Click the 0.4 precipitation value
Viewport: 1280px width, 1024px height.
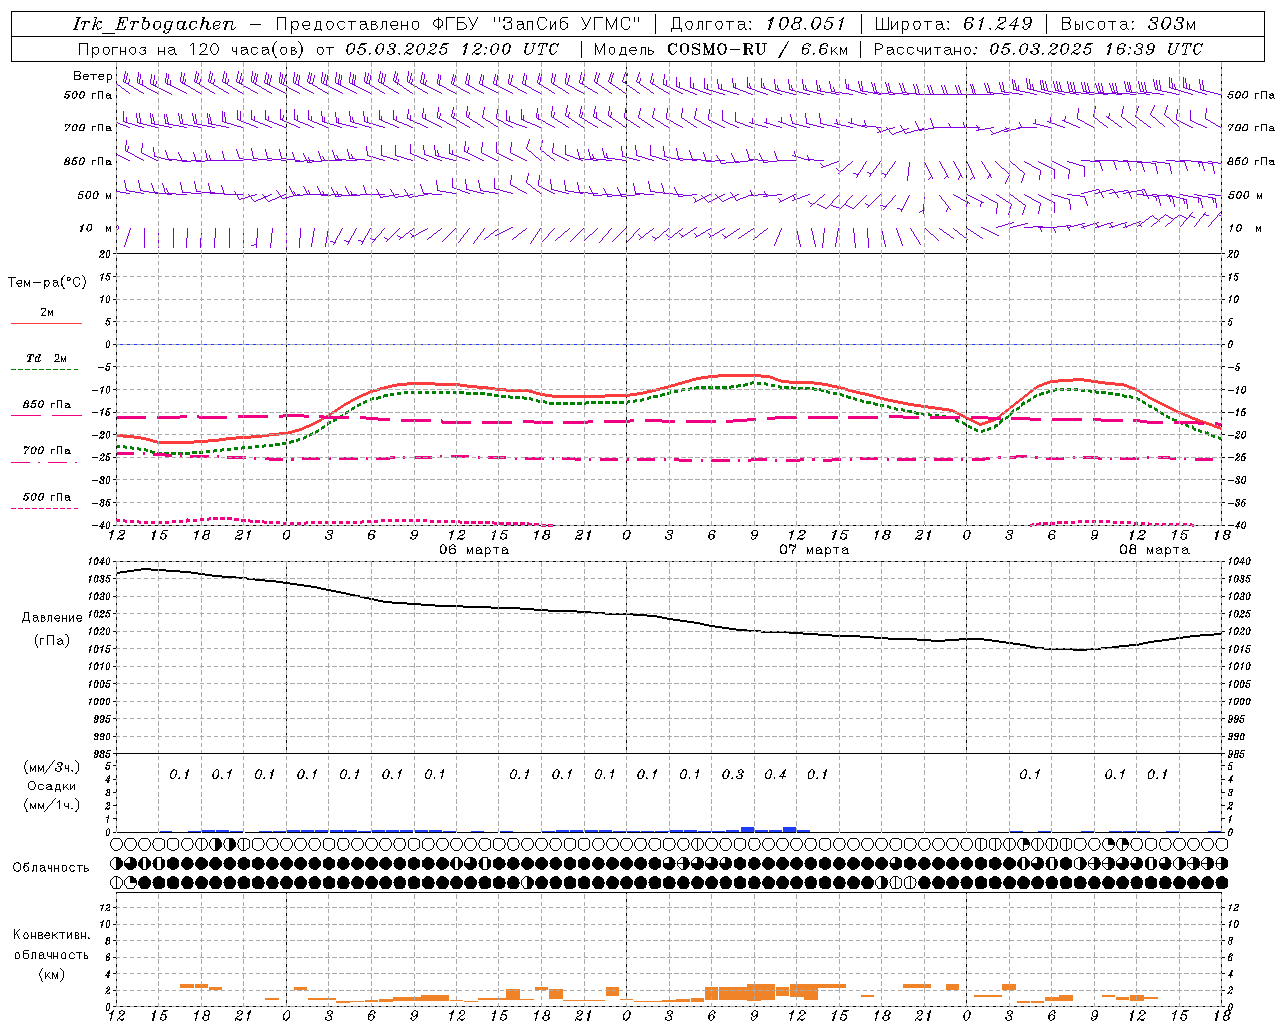775,774
